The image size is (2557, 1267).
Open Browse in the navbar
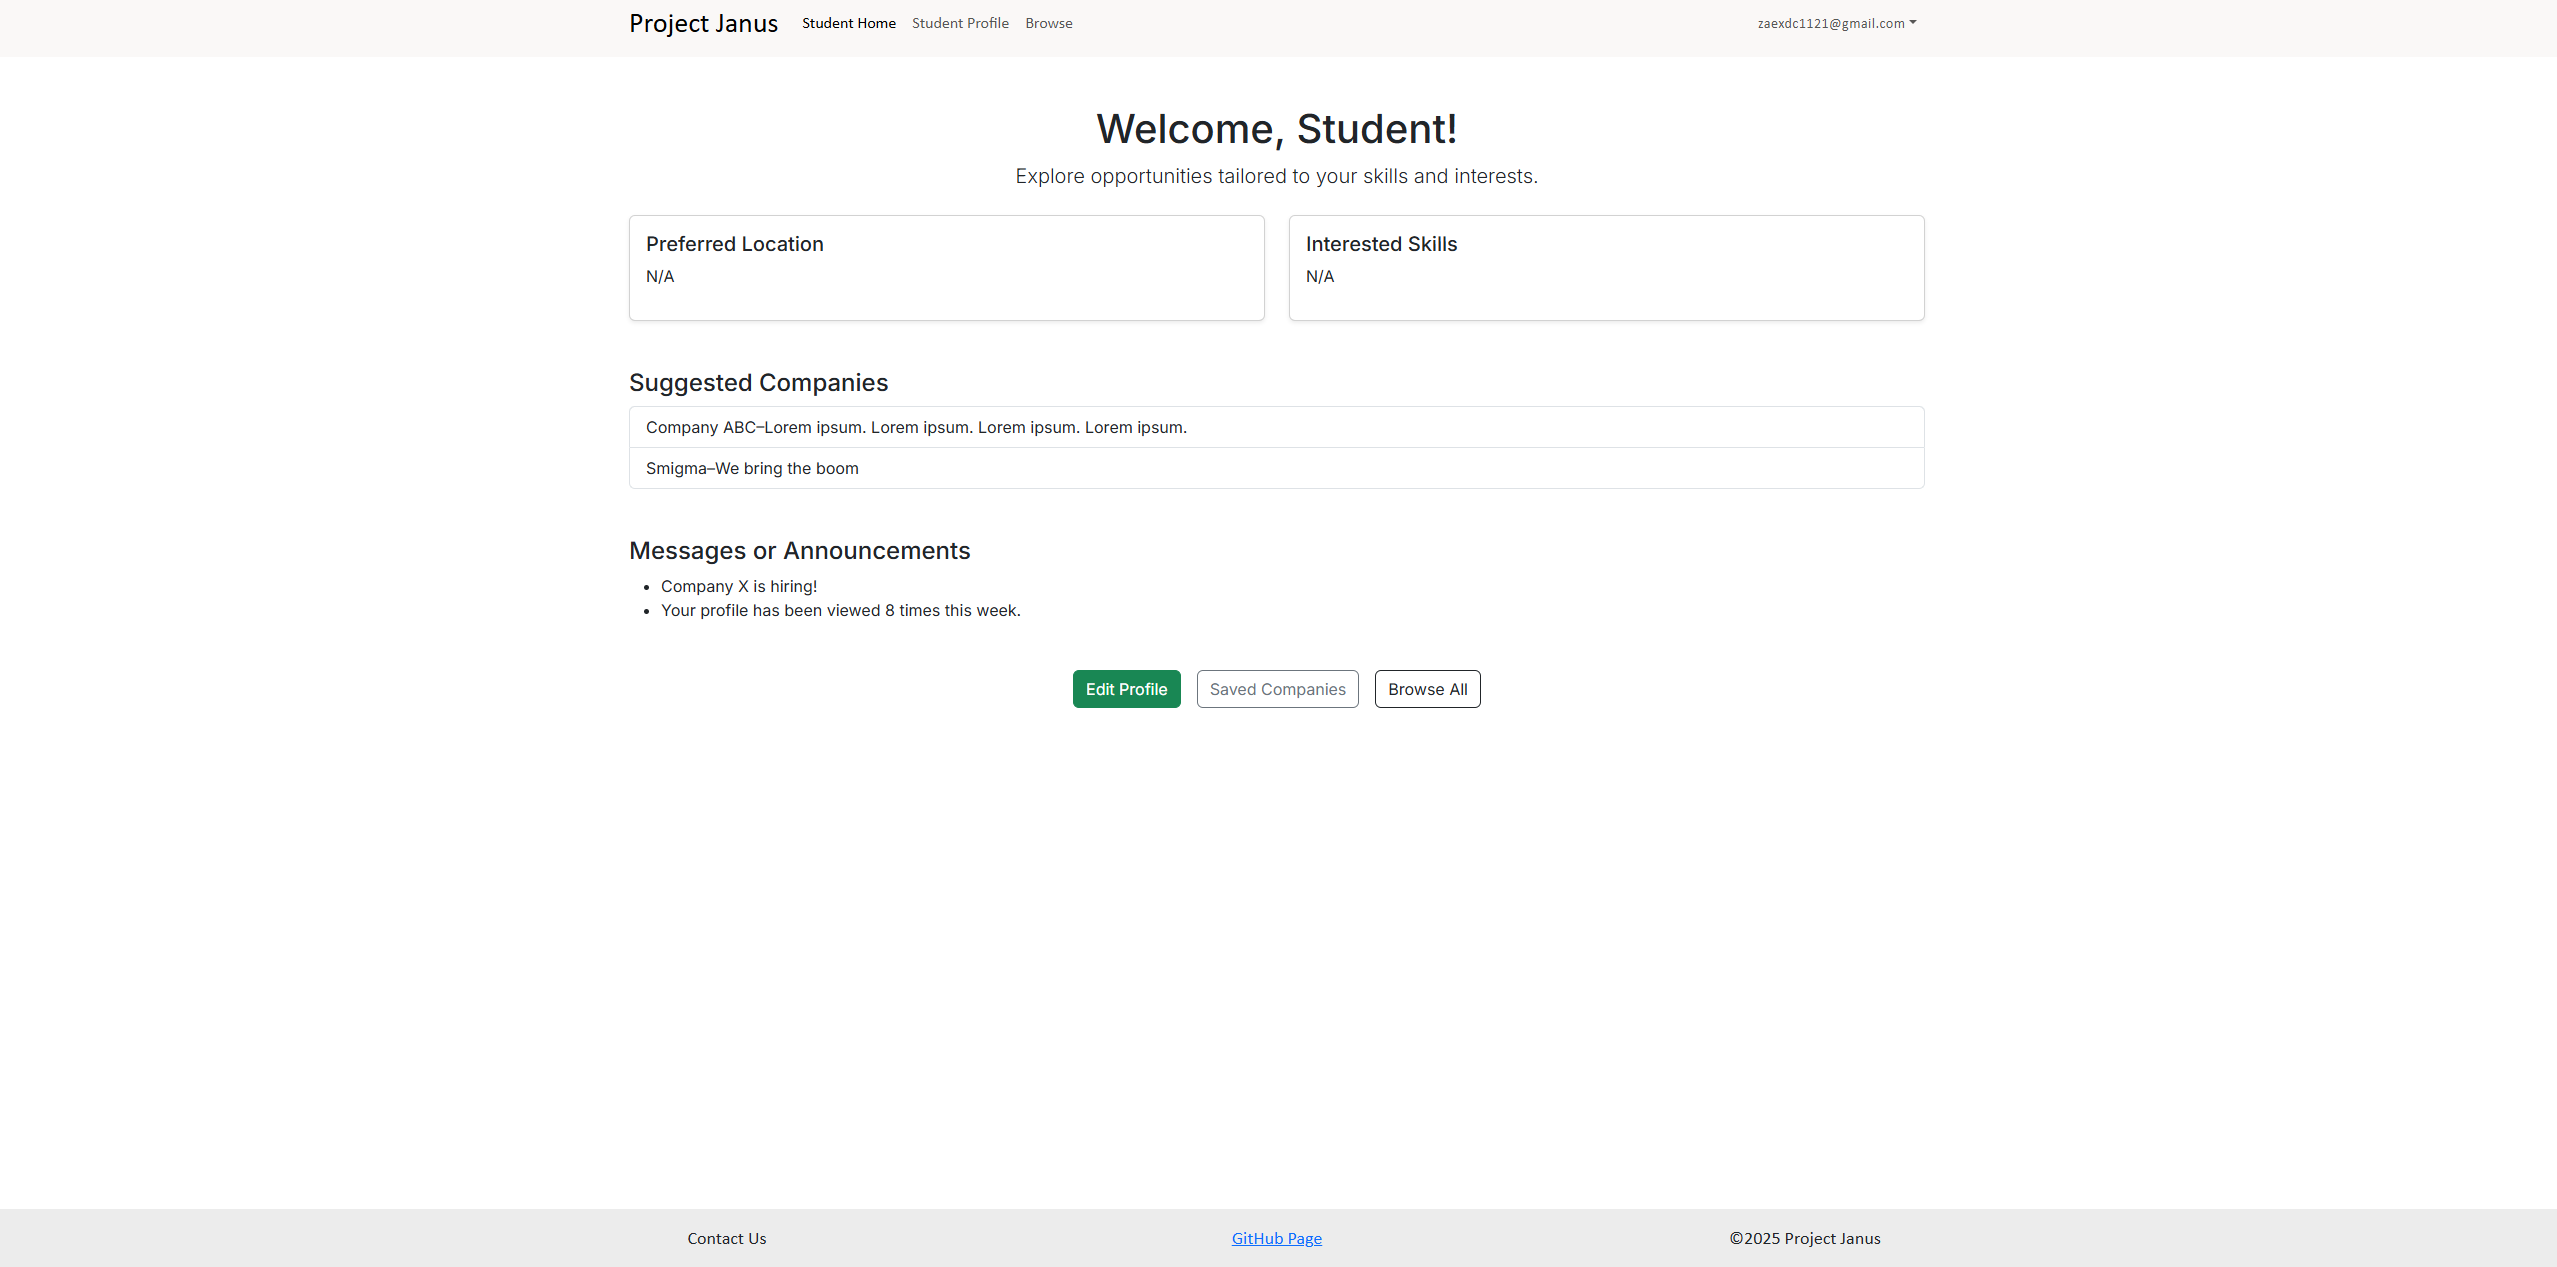[x=1048, y=23]
